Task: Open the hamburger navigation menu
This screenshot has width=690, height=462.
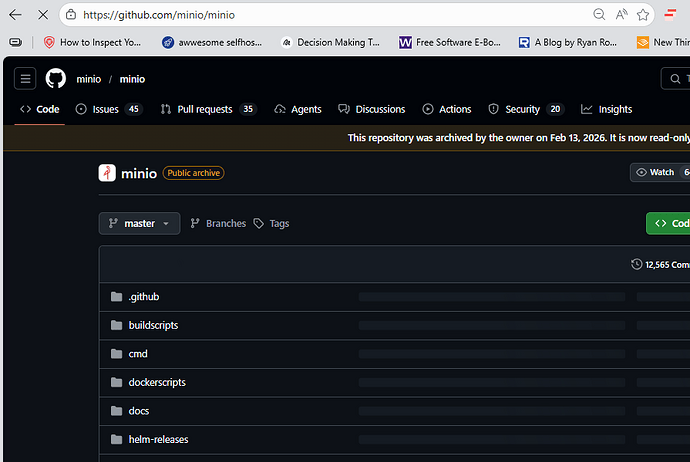Action: click(x=25, y=79)
